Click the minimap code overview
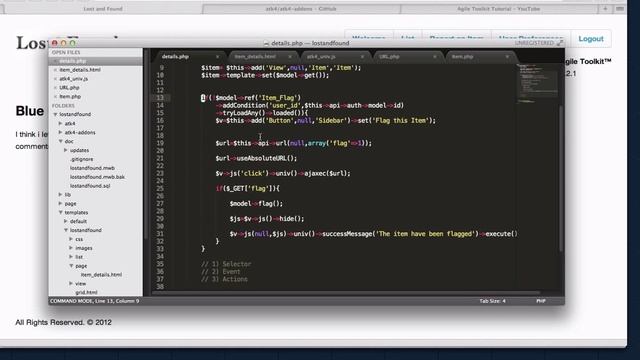640x360 pixels. pos(538,83)
